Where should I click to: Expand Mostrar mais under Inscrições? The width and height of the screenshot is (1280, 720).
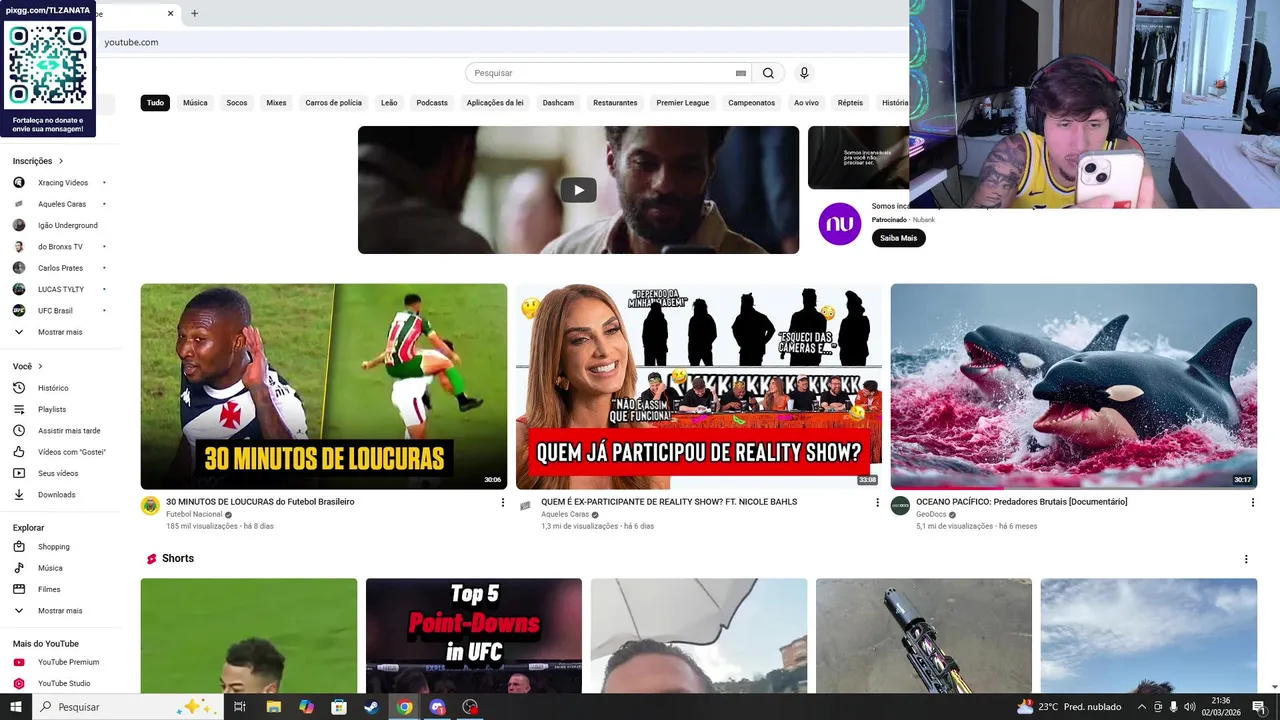[60, 332]
